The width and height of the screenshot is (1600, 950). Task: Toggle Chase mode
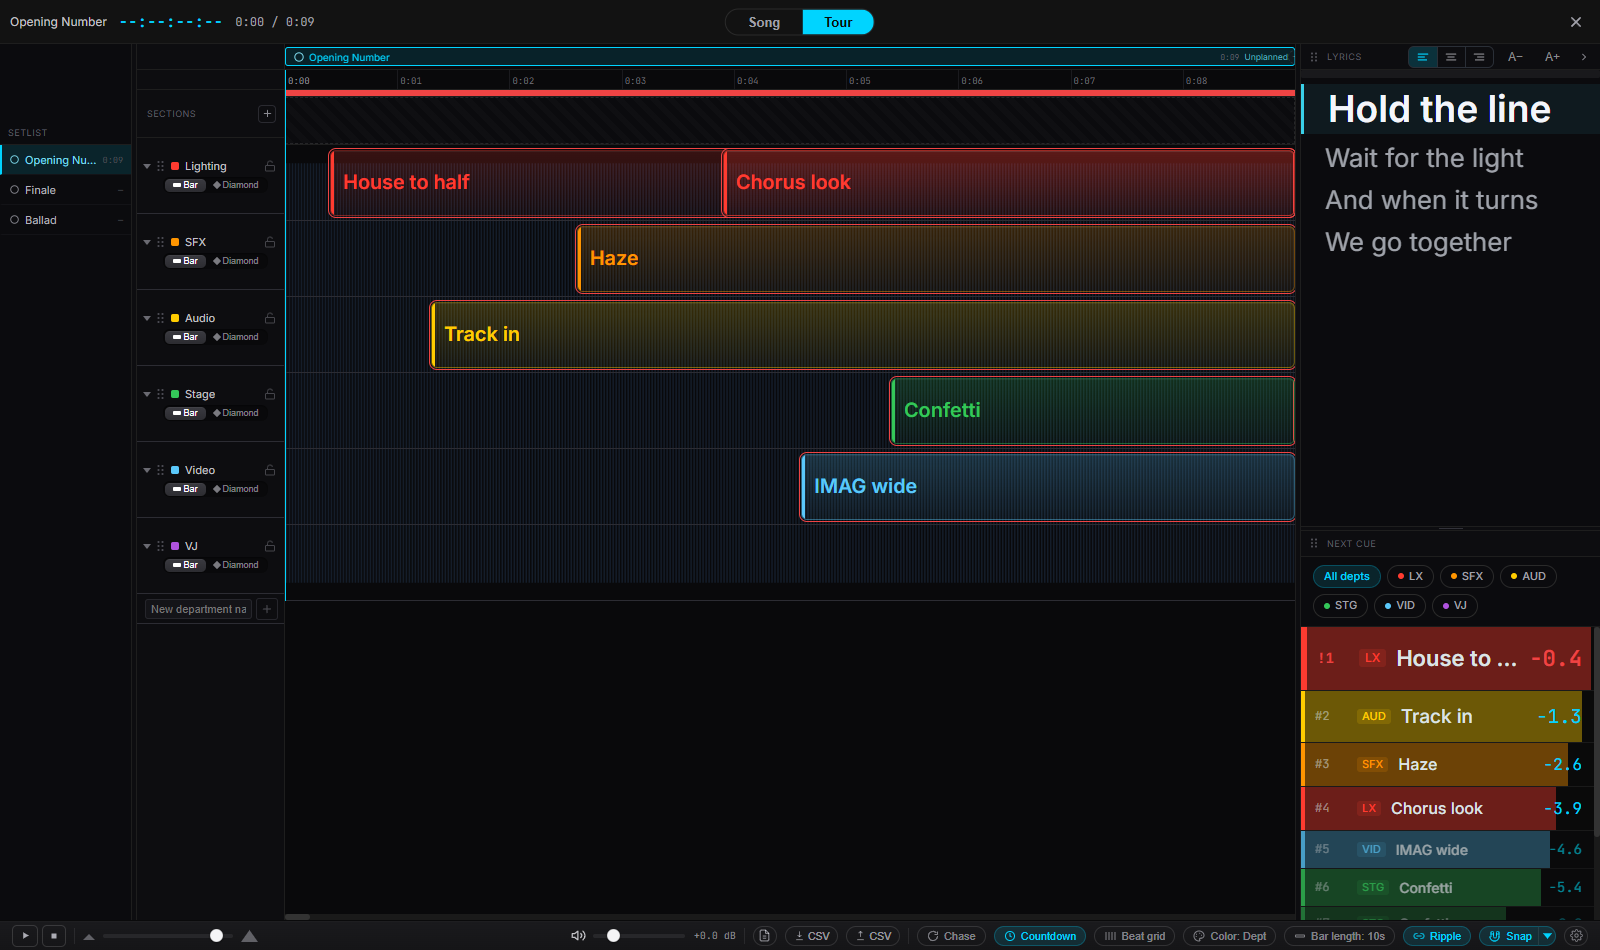pyautogui.click(x=951, y=936)
